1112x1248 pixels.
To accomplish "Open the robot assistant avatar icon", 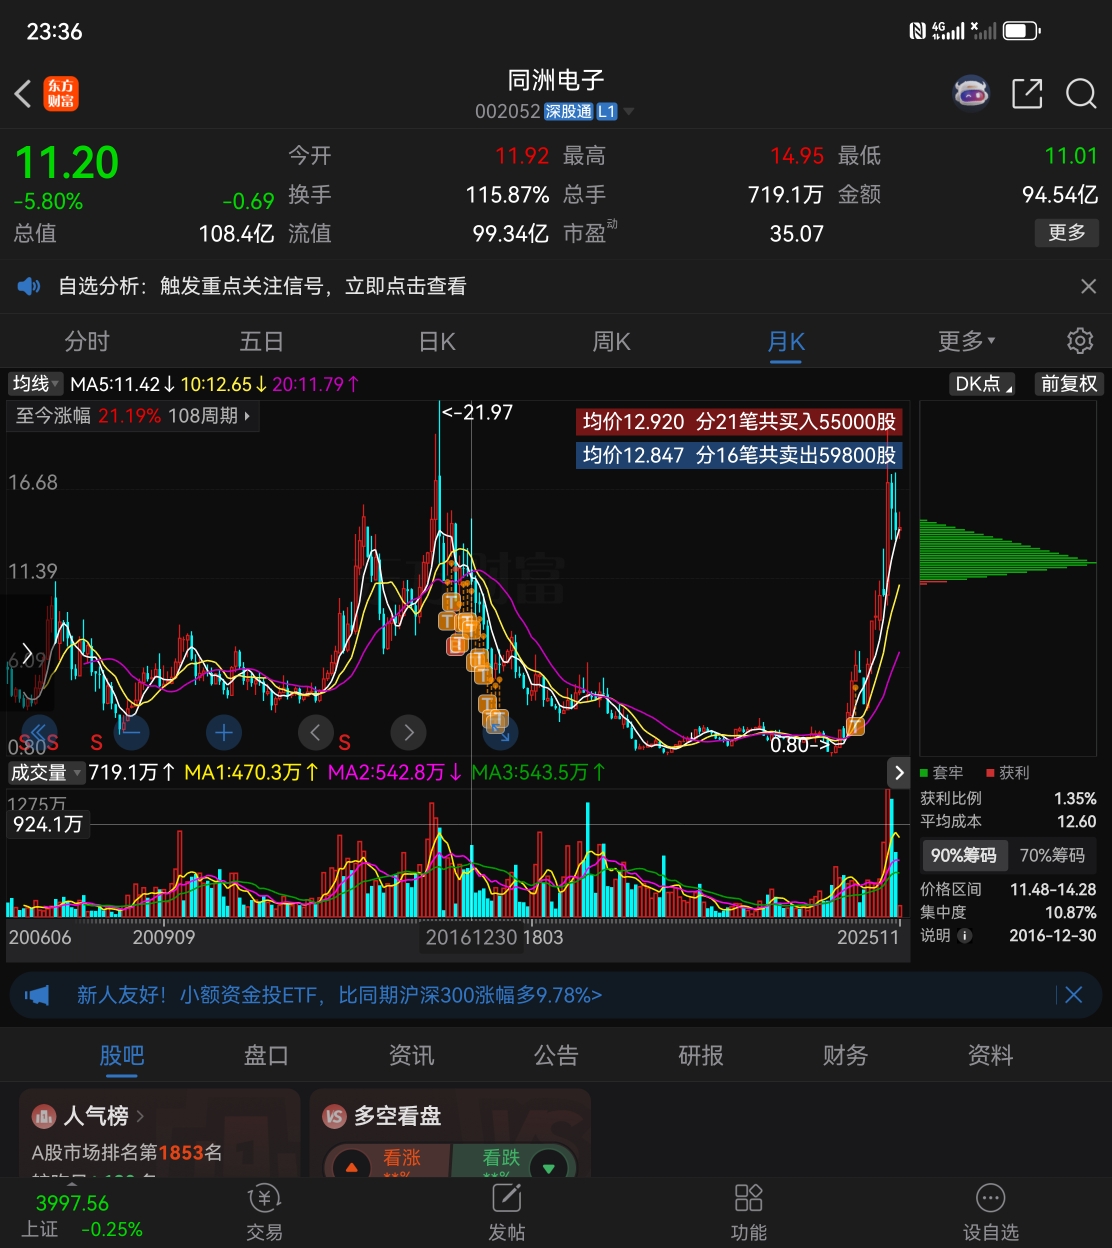I will [971, 93].
